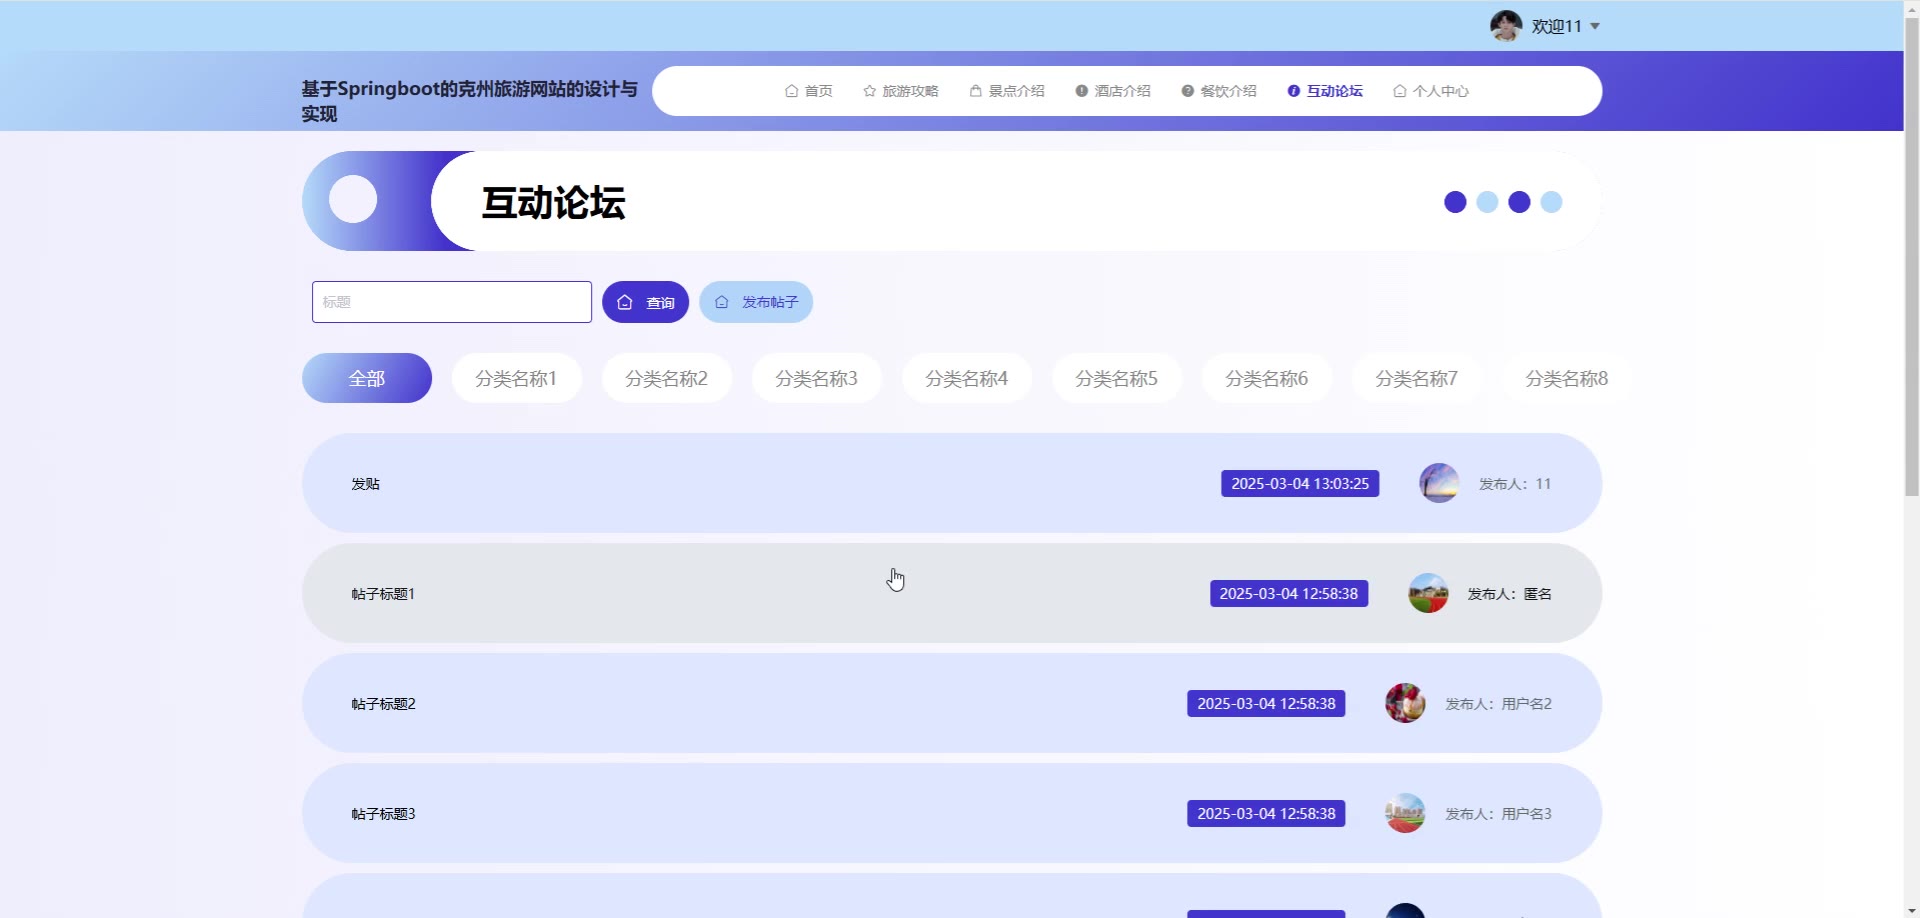1920x918 pixels.
Task: Choose the 分类名称7 category
Action: pos(1416,378)
